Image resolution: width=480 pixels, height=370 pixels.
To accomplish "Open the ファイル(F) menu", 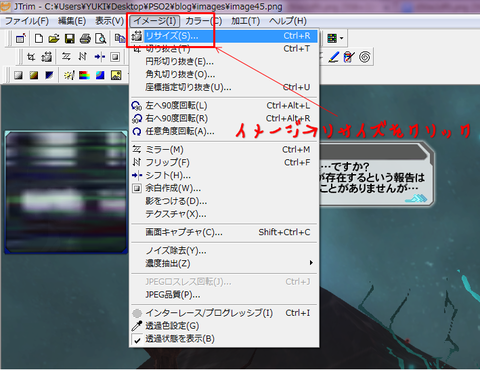I will 27,21.
